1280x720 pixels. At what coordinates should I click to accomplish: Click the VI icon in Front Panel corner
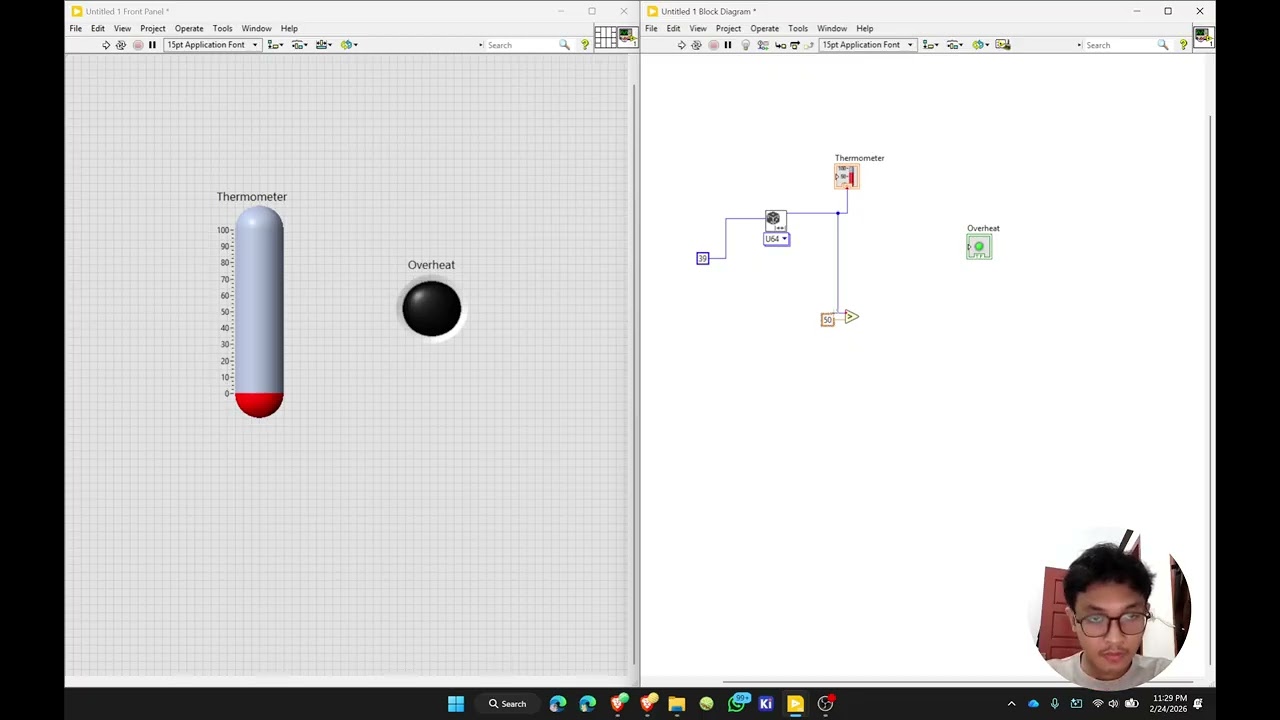[x=627, y=37]
